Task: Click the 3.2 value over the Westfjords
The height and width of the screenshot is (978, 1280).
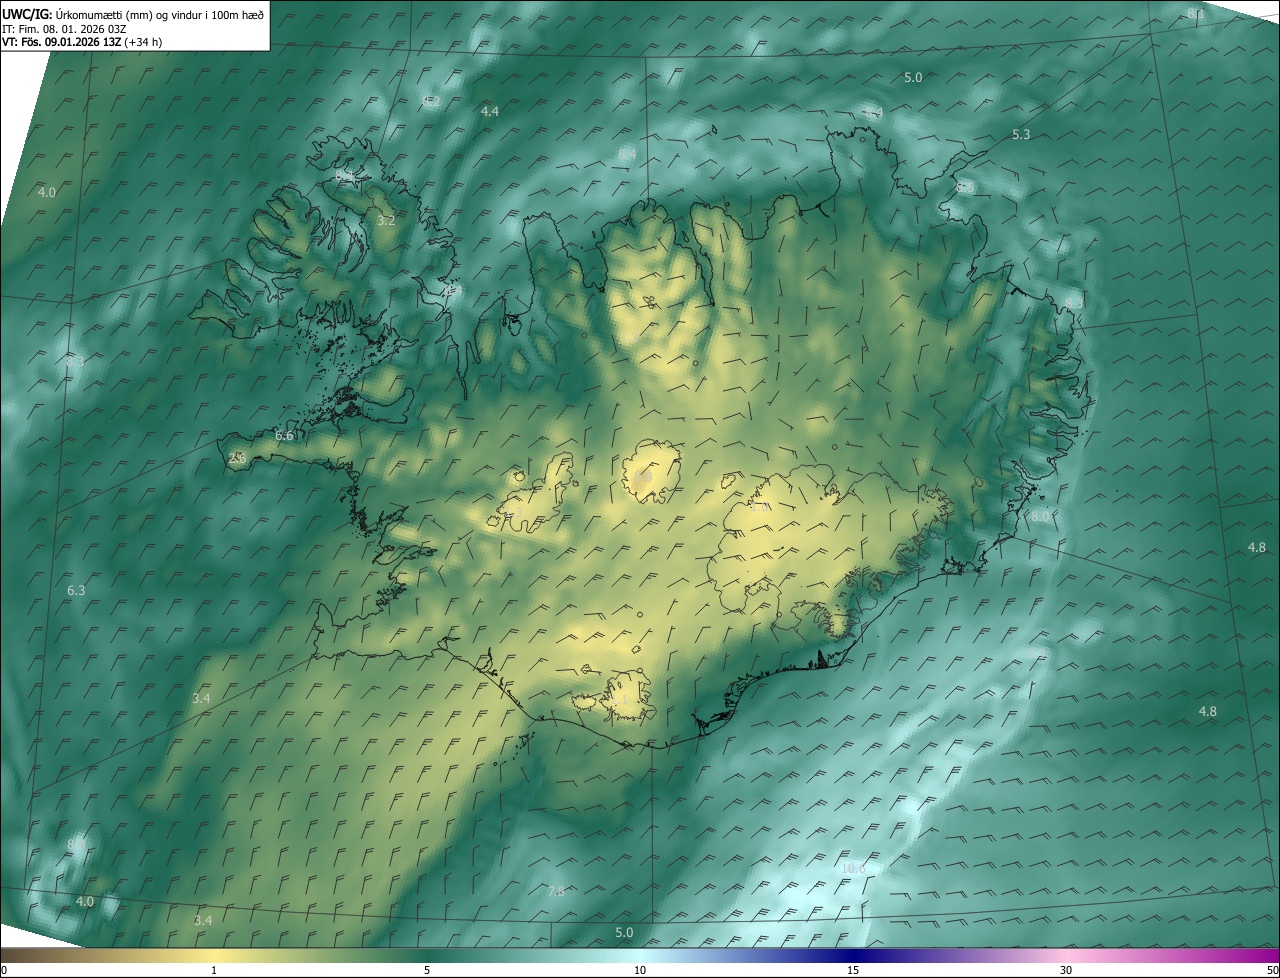Action: point(386,220)
